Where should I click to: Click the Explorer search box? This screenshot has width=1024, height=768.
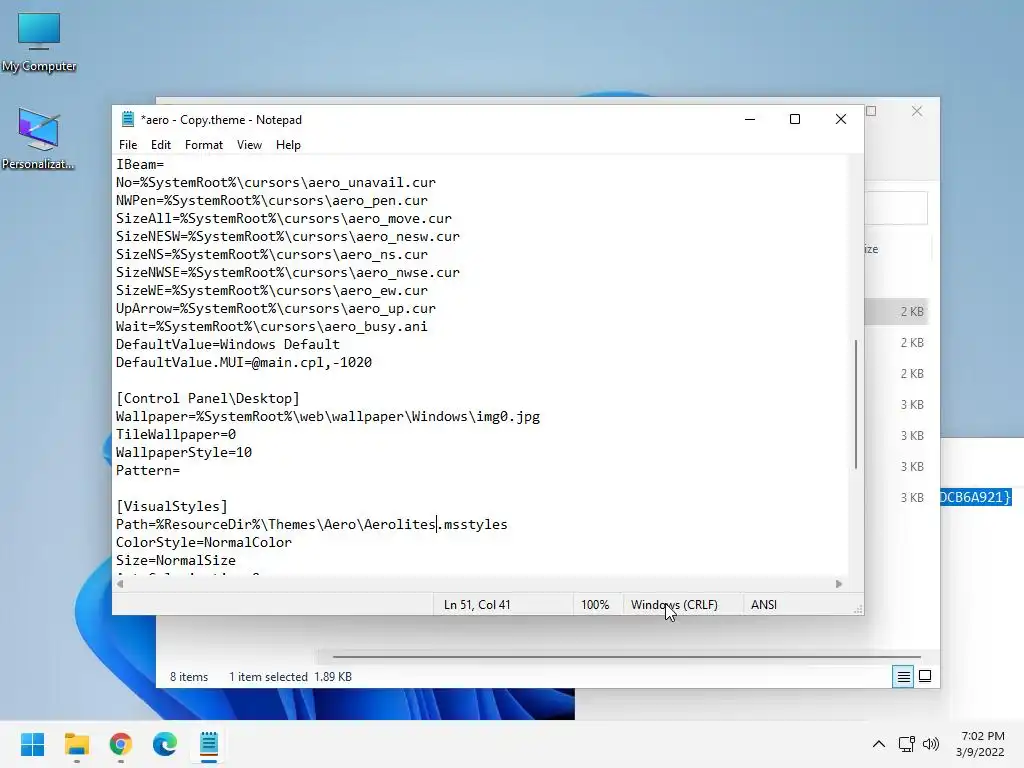coord(896,208)
